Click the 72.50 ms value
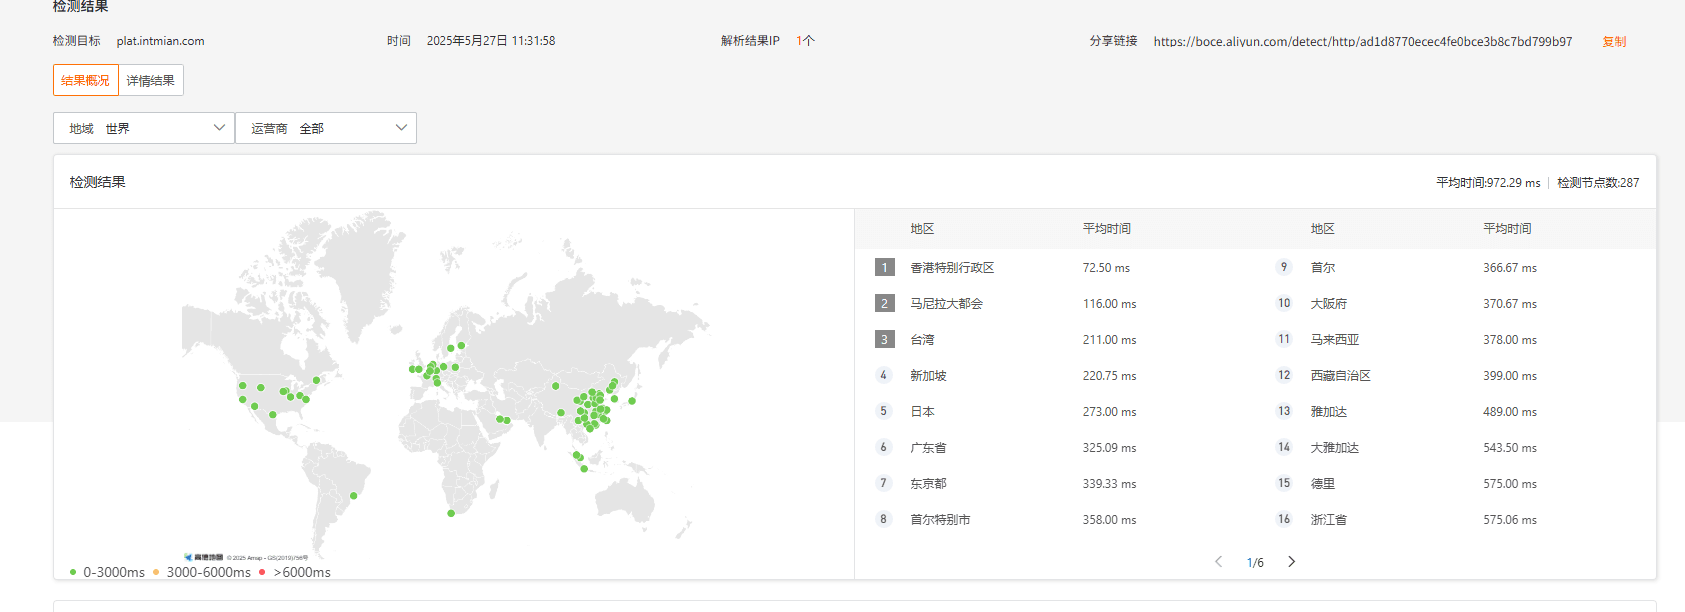This screenshot has width=1685, height=612. click(1106, 268)
